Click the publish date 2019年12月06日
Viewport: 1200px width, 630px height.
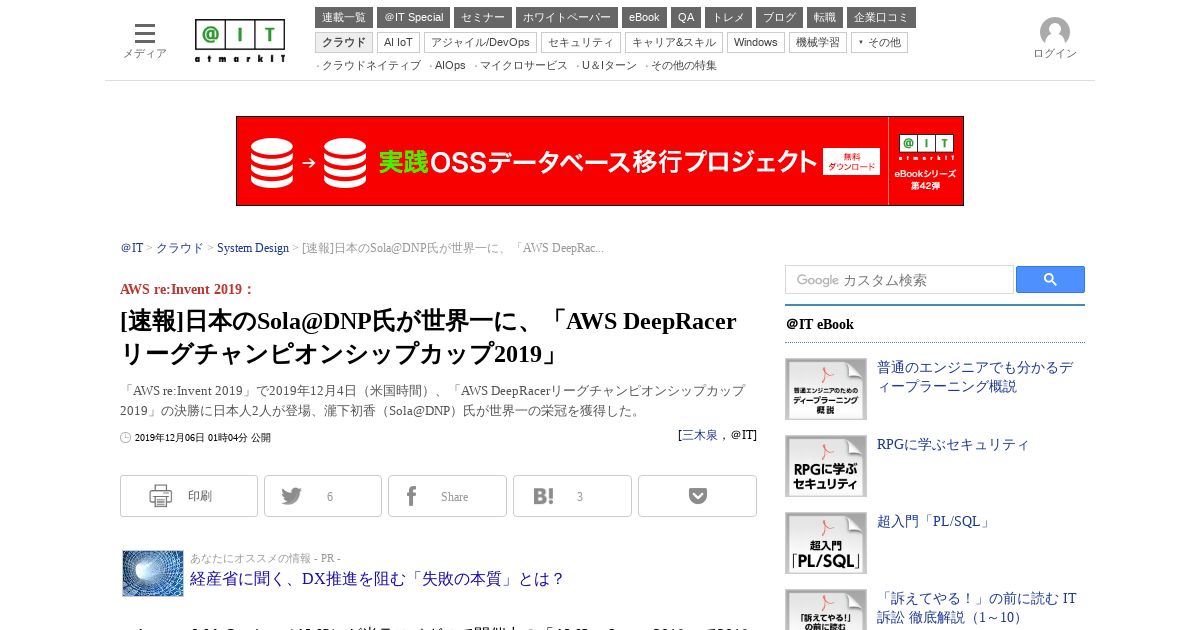coord(202,438)
